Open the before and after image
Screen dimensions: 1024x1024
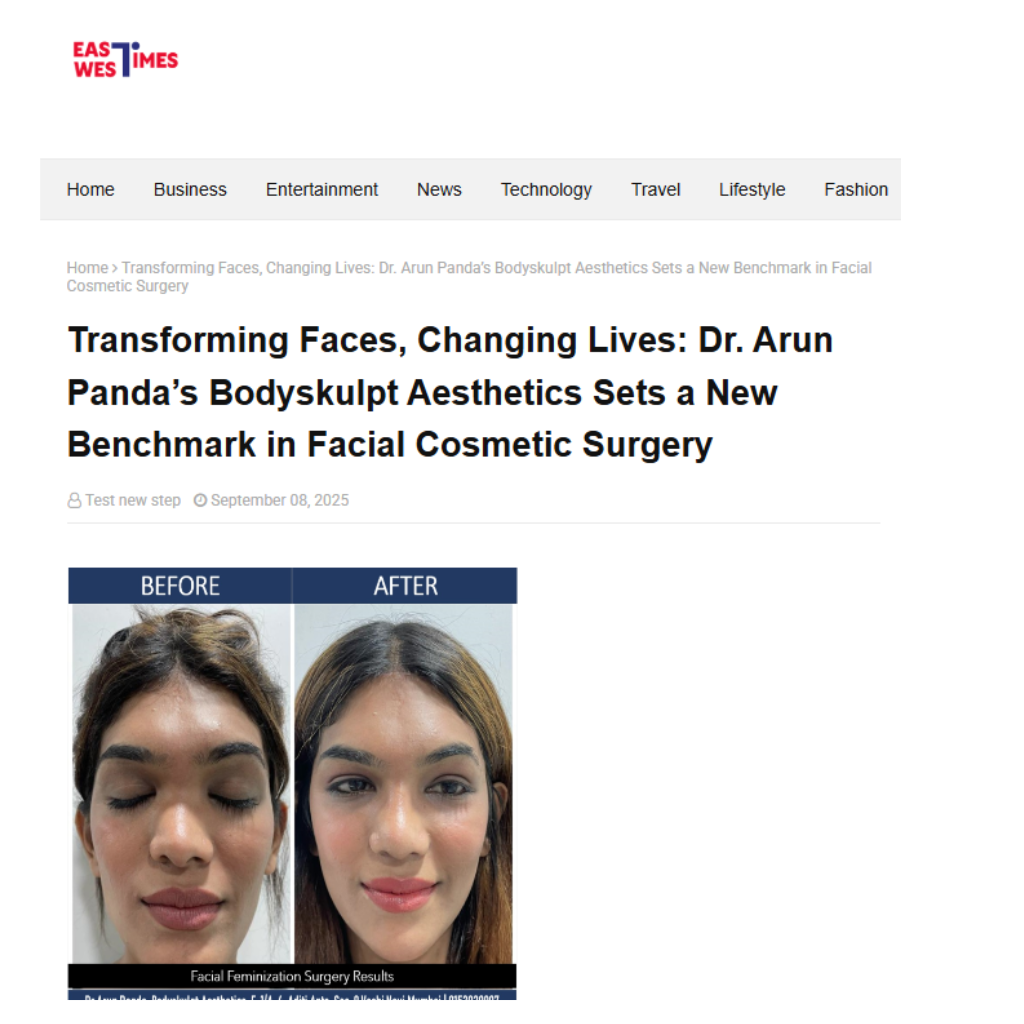pyautogui.click(x=293, y=783)
